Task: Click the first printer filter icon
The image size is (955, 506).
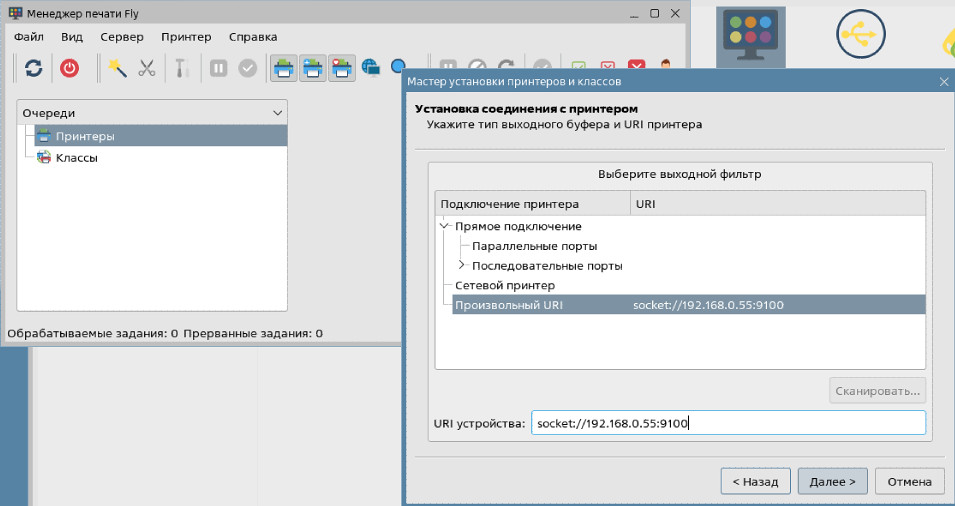Action: (x=284, y=68)
